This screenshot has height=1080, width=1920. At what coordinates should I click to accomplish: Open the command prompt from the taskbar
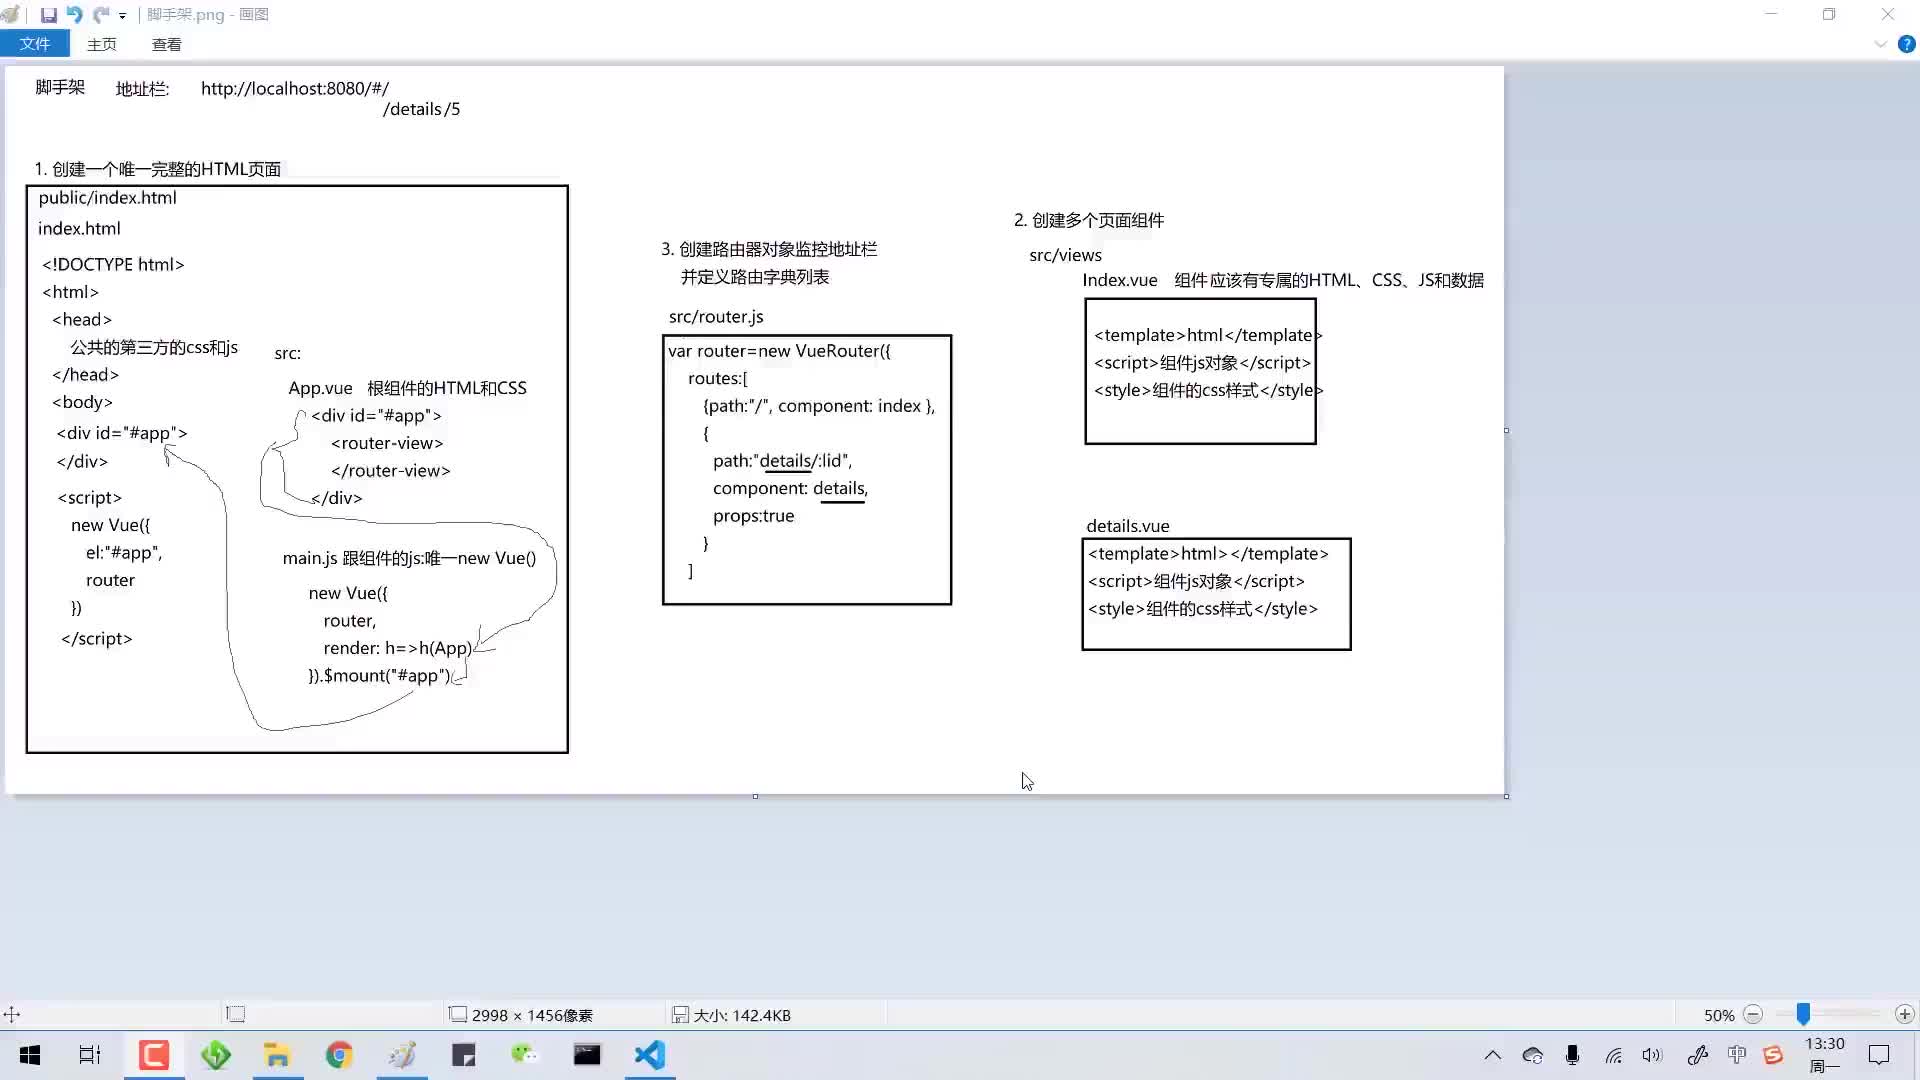[x=587, y=1055]
